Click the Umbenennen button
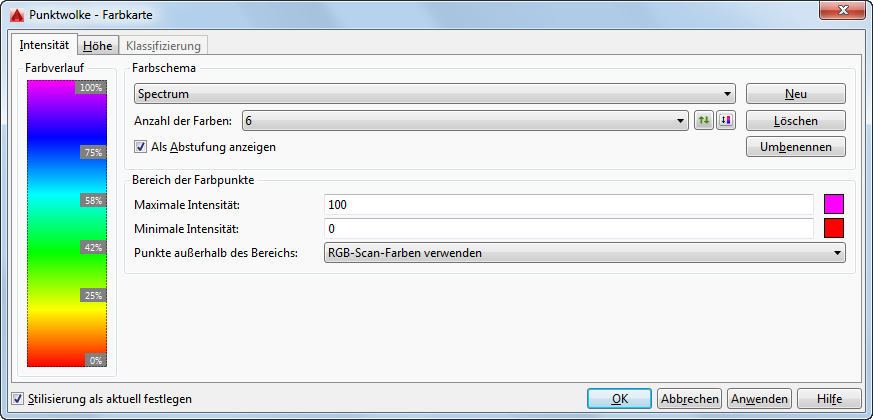The width and height of the screenshot is (873, 420). (x=796, y=146)
